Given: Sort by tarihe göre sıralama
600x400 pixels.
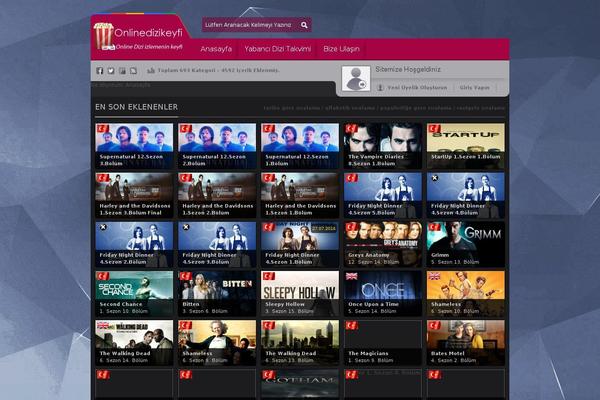Looking at the screenshot, I should 292,108.
